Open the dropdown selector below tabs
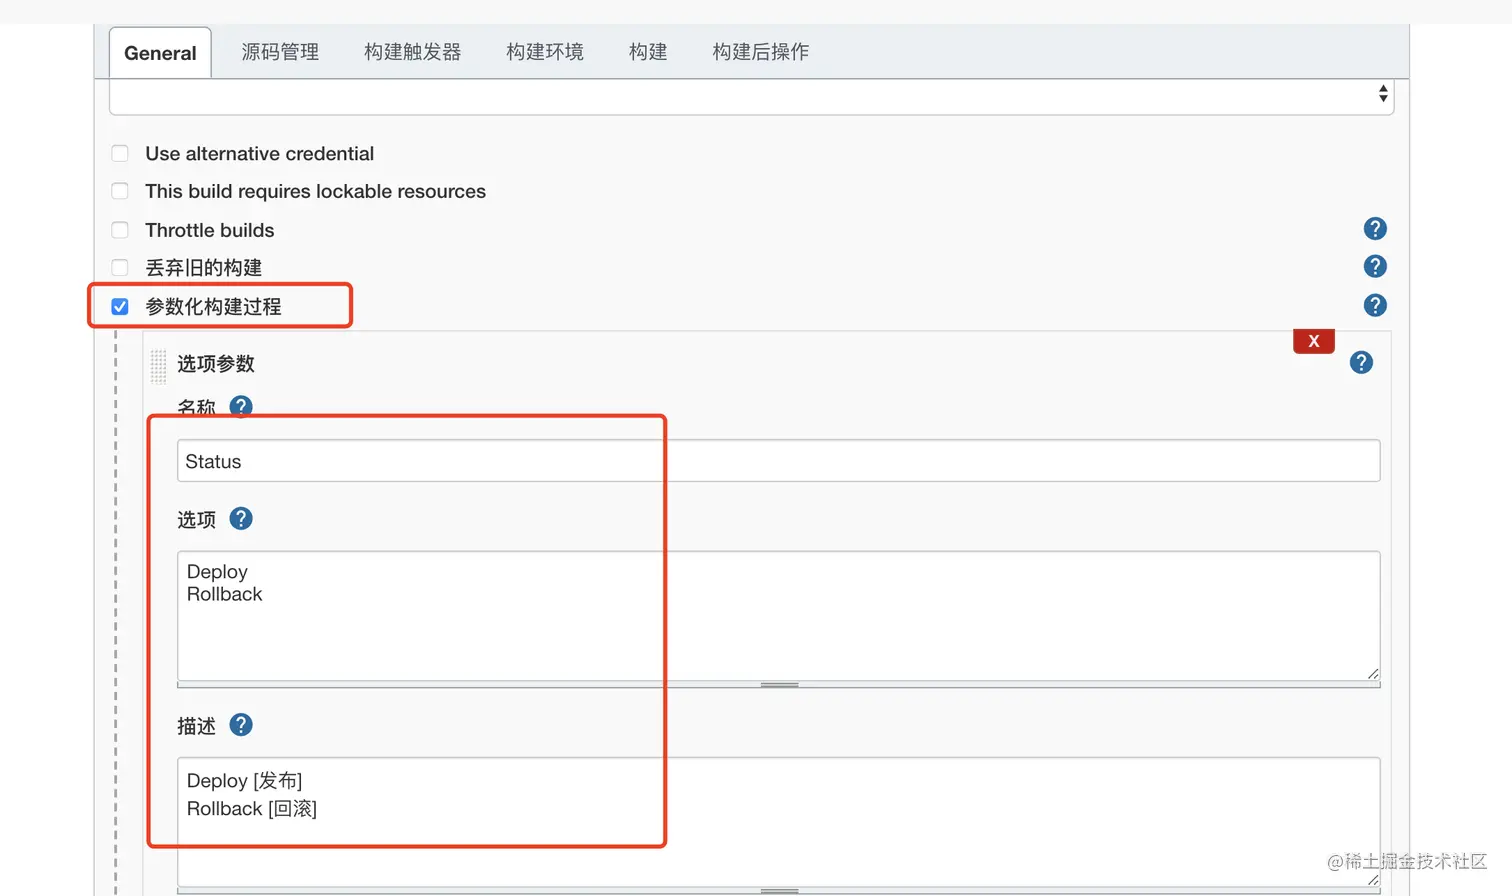Screen dimensions: 1512x896 click(751, 96)
